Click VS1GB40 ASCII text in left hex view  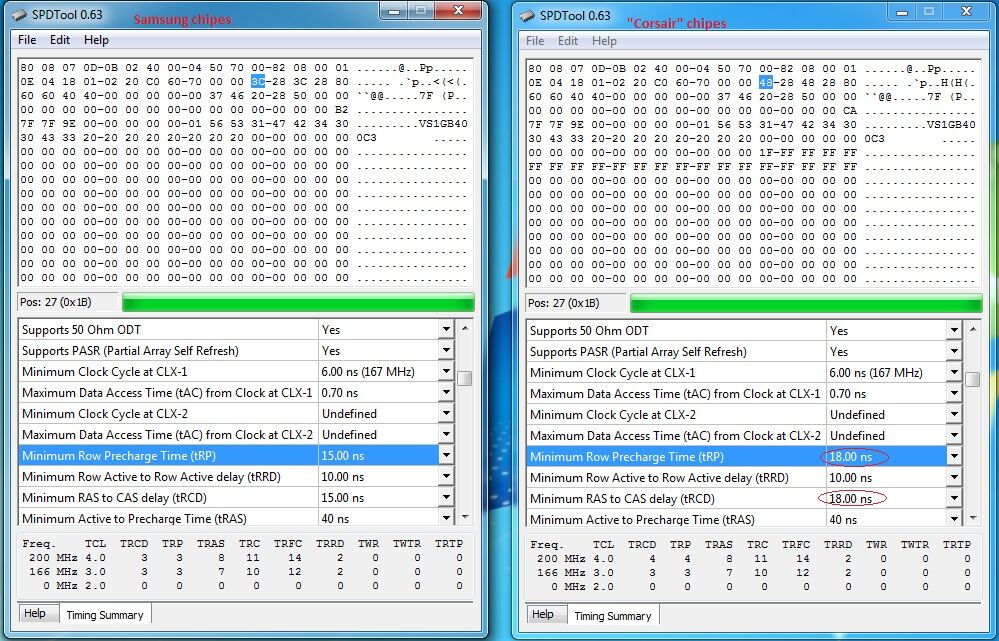(443, 124)
